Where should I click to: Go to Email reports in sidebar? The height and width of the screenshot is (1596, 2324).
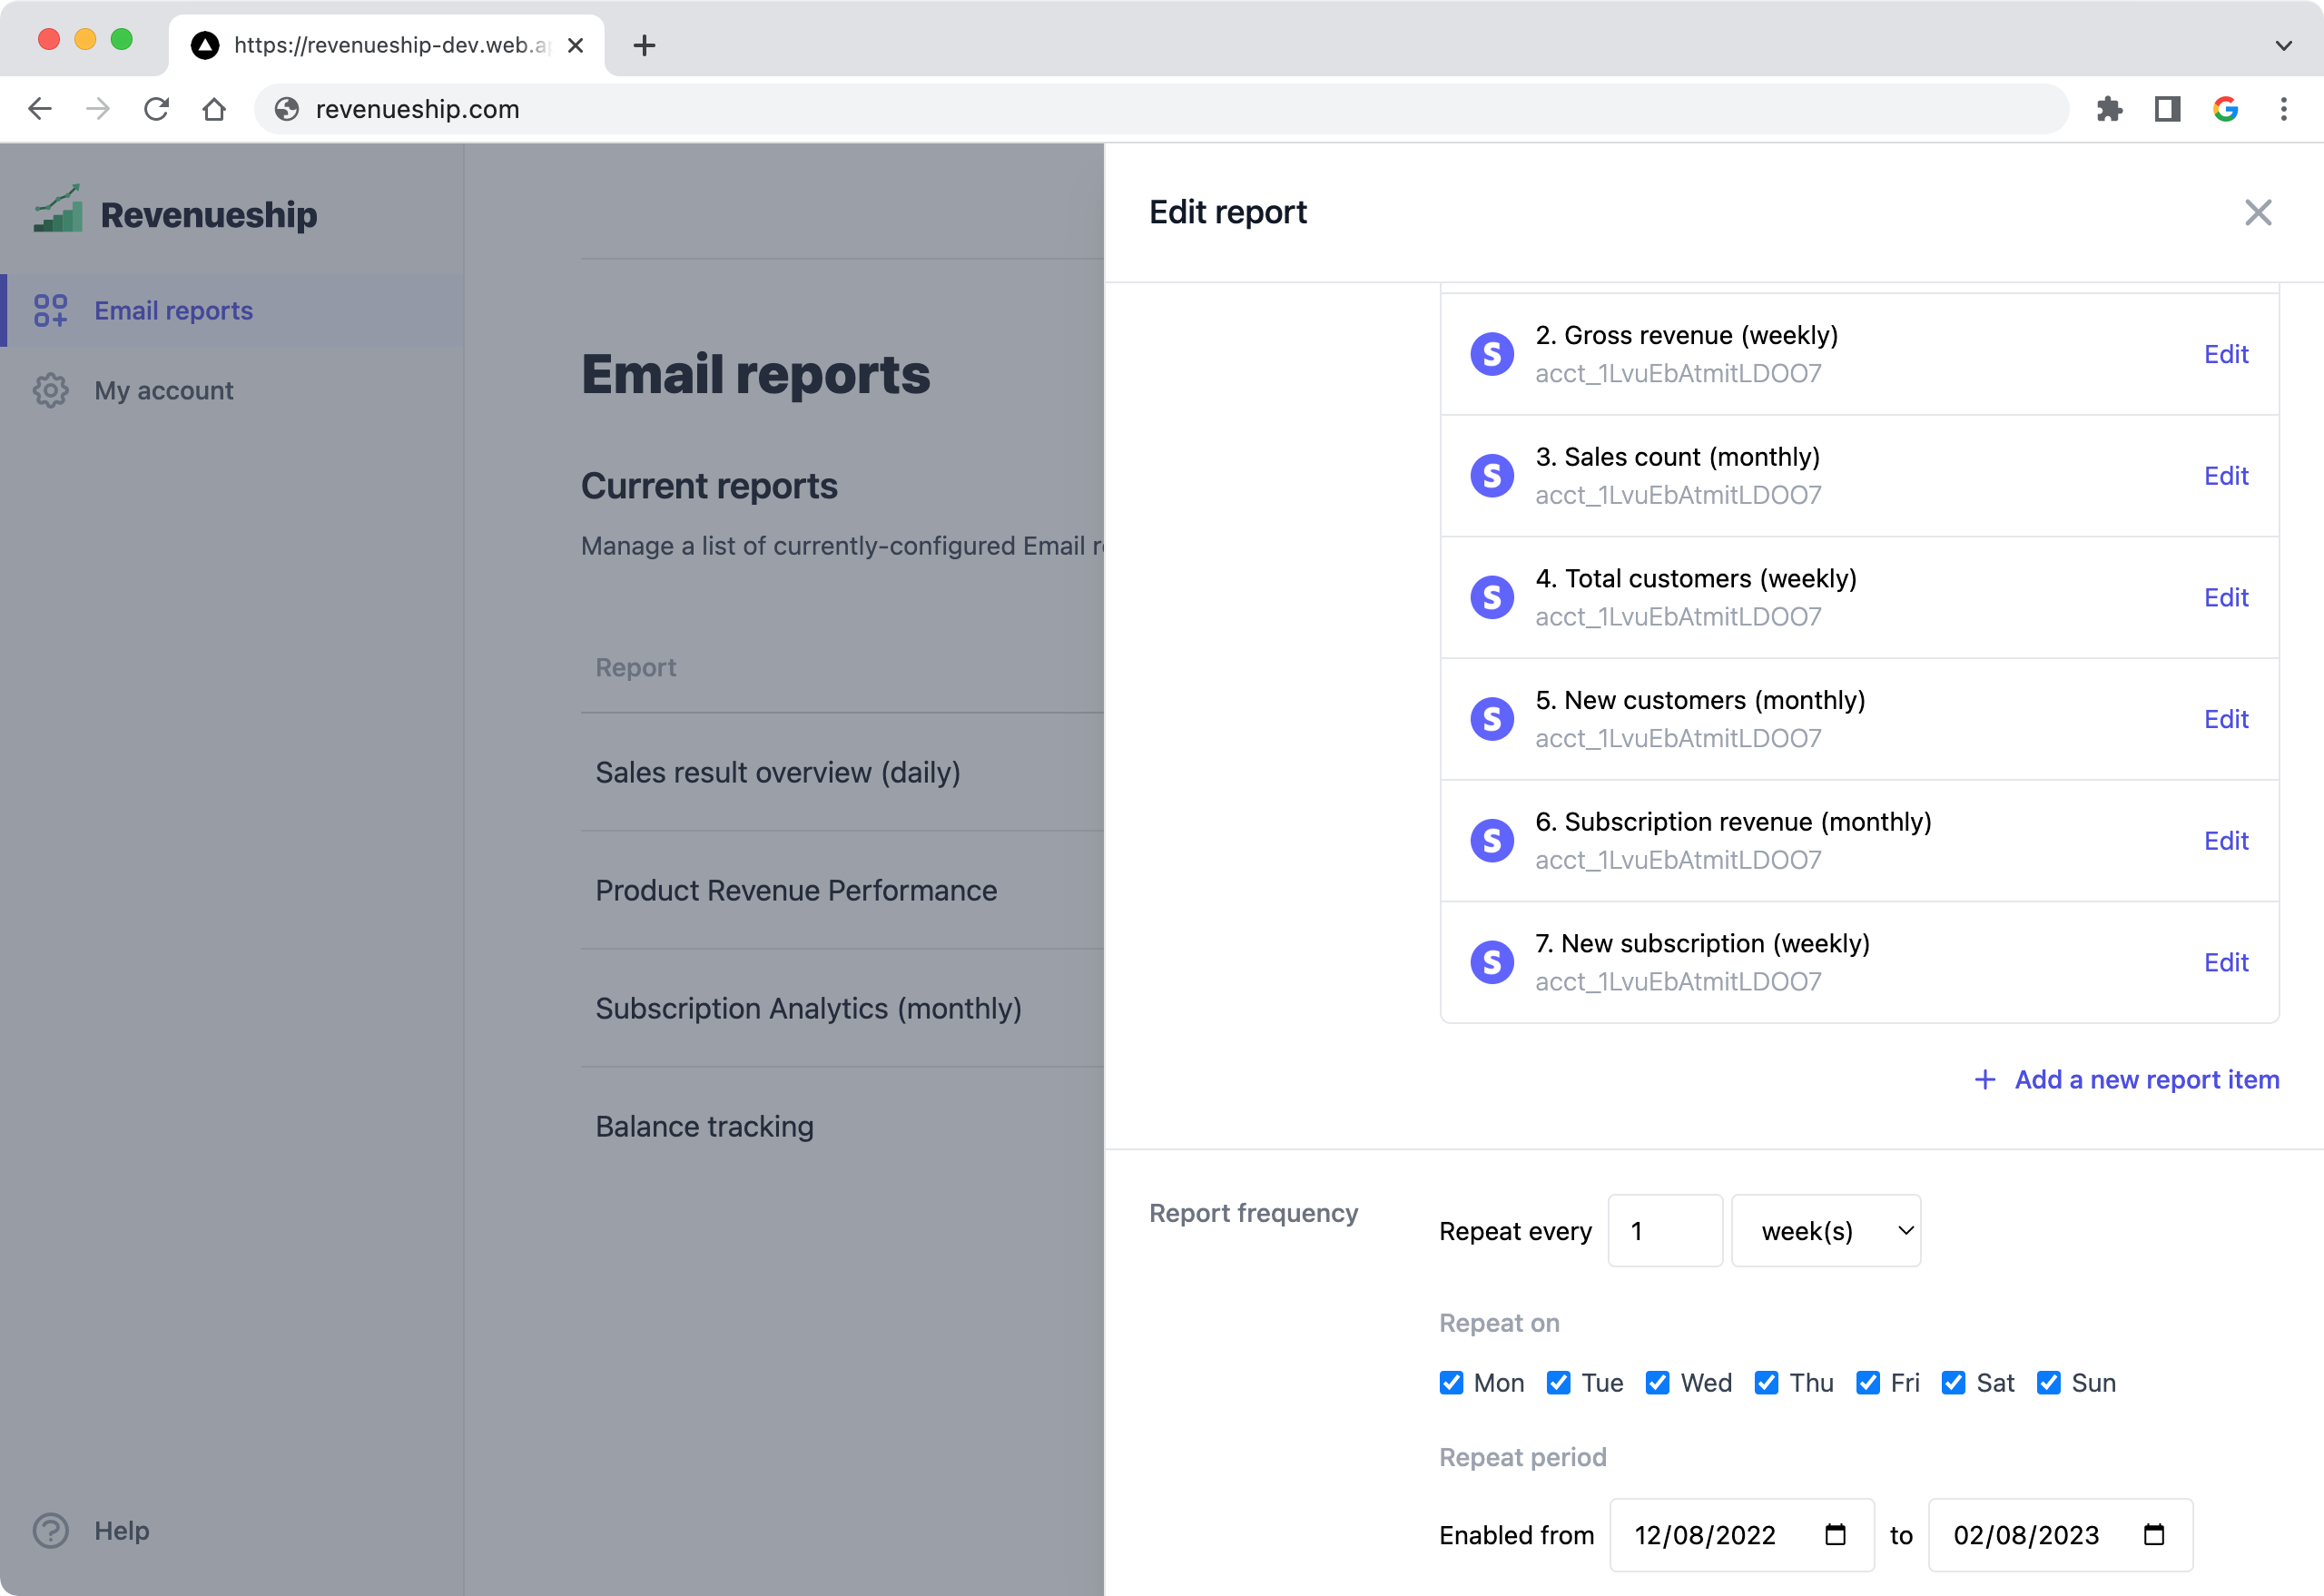pos(173,311)
